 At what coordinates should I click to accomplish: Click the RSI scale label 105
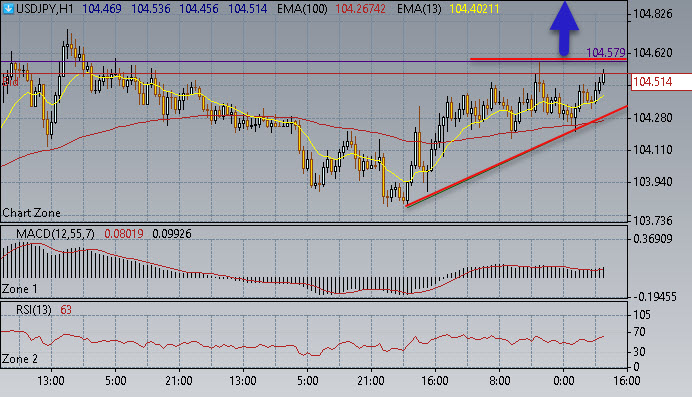642,315
